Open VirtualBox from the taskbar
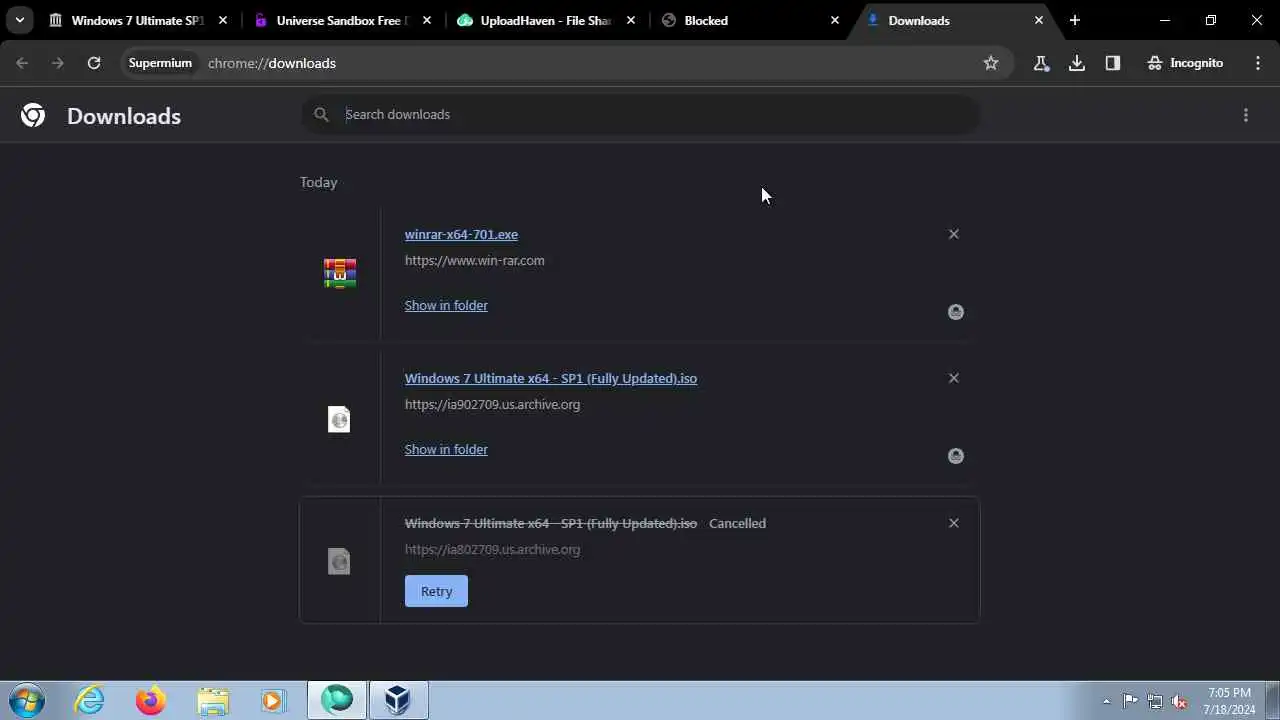Screen dimensions: 1280x720 398,700
